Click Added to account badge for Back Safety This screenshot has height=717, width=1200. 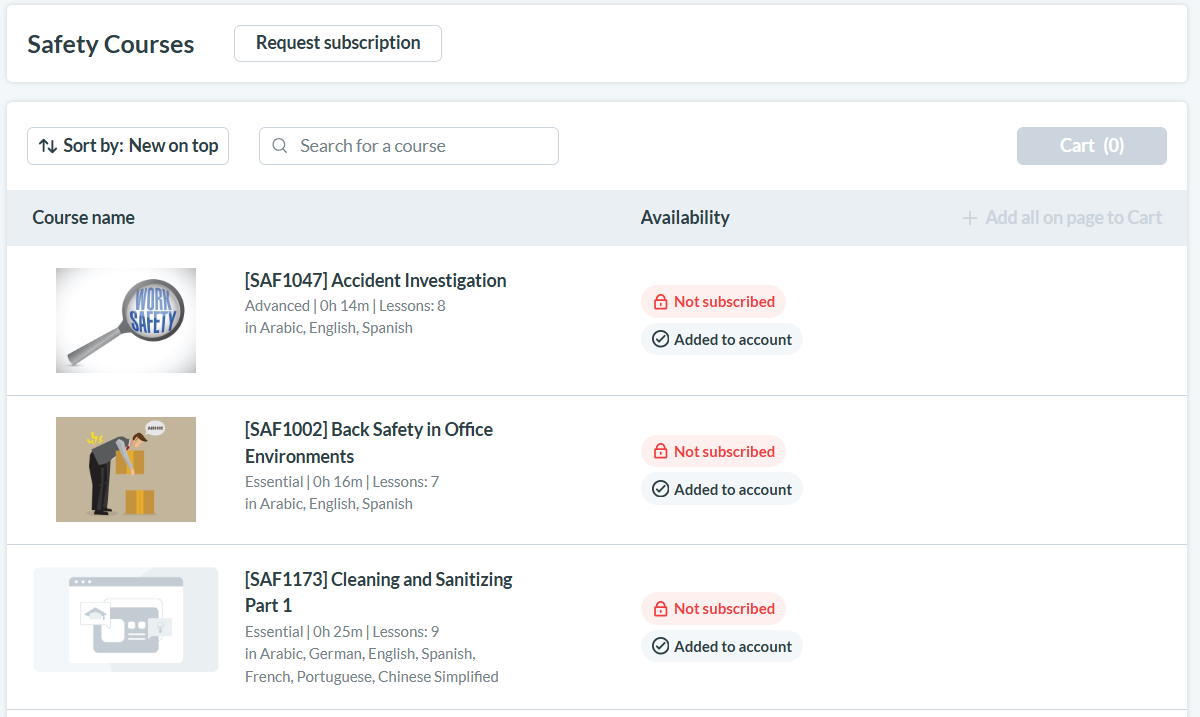point(722,490)
